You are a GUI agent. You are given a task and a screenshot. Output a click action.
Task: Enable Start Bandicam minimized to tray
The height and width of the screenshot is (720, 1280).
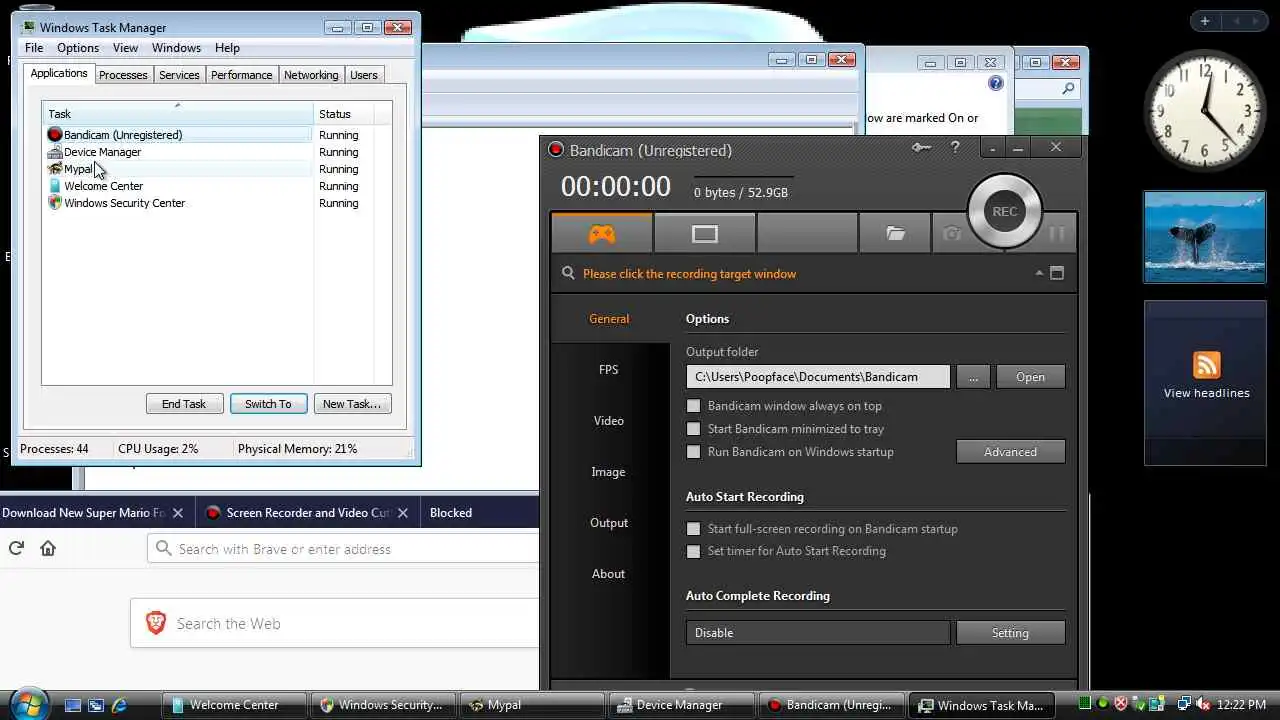point(693,429)
